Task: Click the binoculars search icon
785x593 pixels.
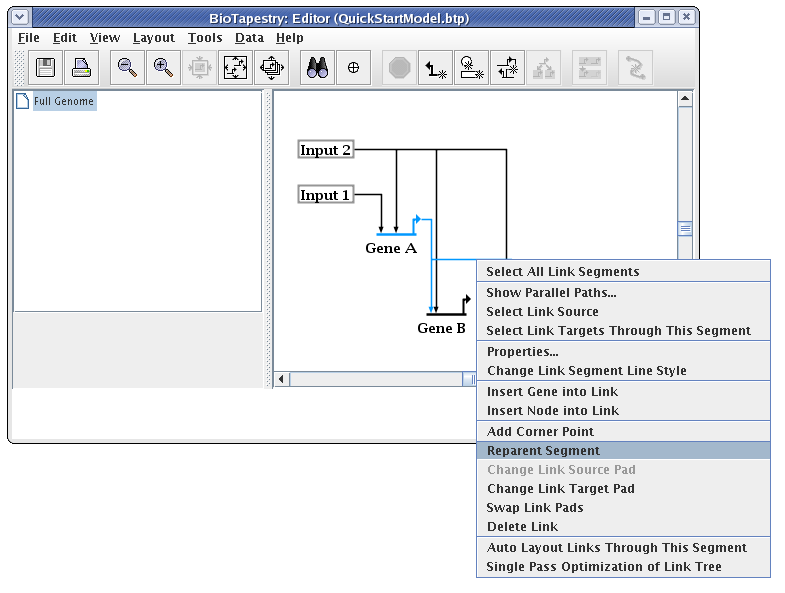Action: [x=318, y=68]
